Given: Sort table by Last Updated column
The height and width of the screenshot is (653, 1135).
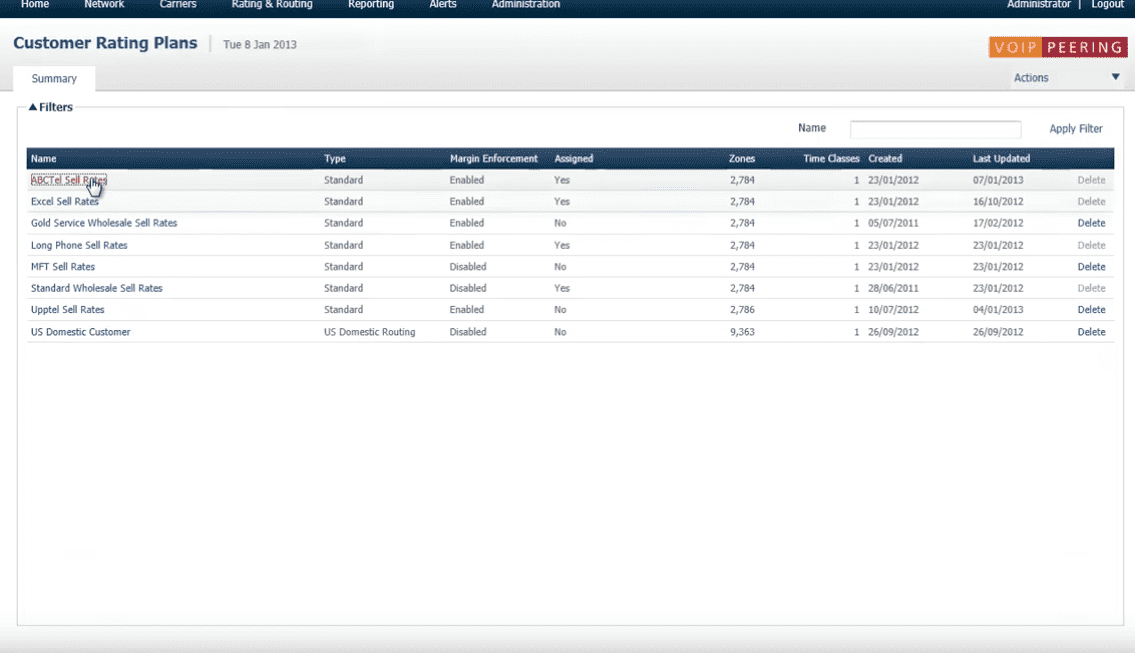Looking at the screenshot, I should point(1001,159).
